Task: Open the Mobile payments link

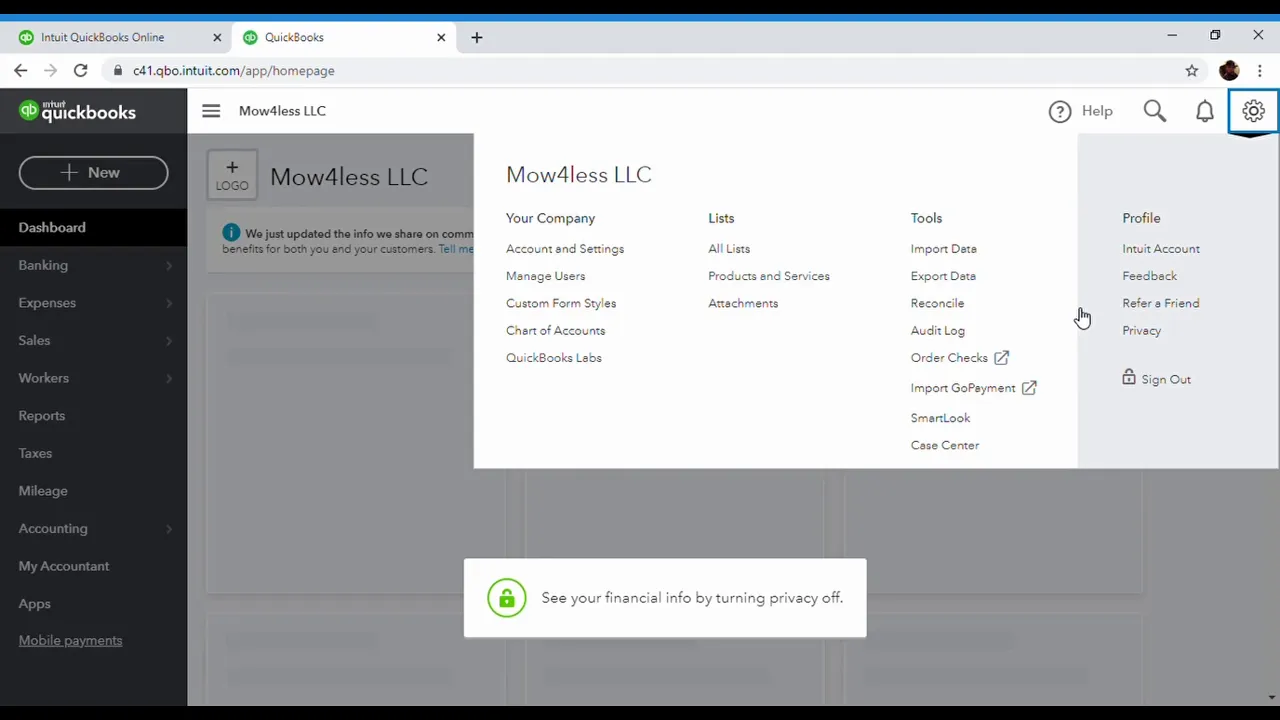Action: [70, 640]
